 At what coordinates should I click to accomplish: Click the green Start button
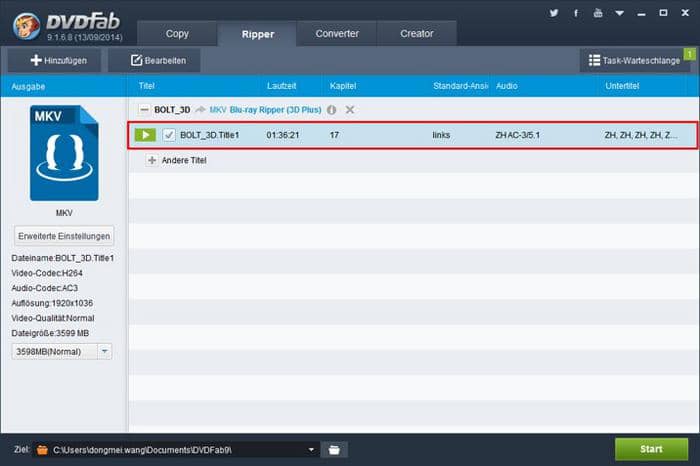(651, 449)
